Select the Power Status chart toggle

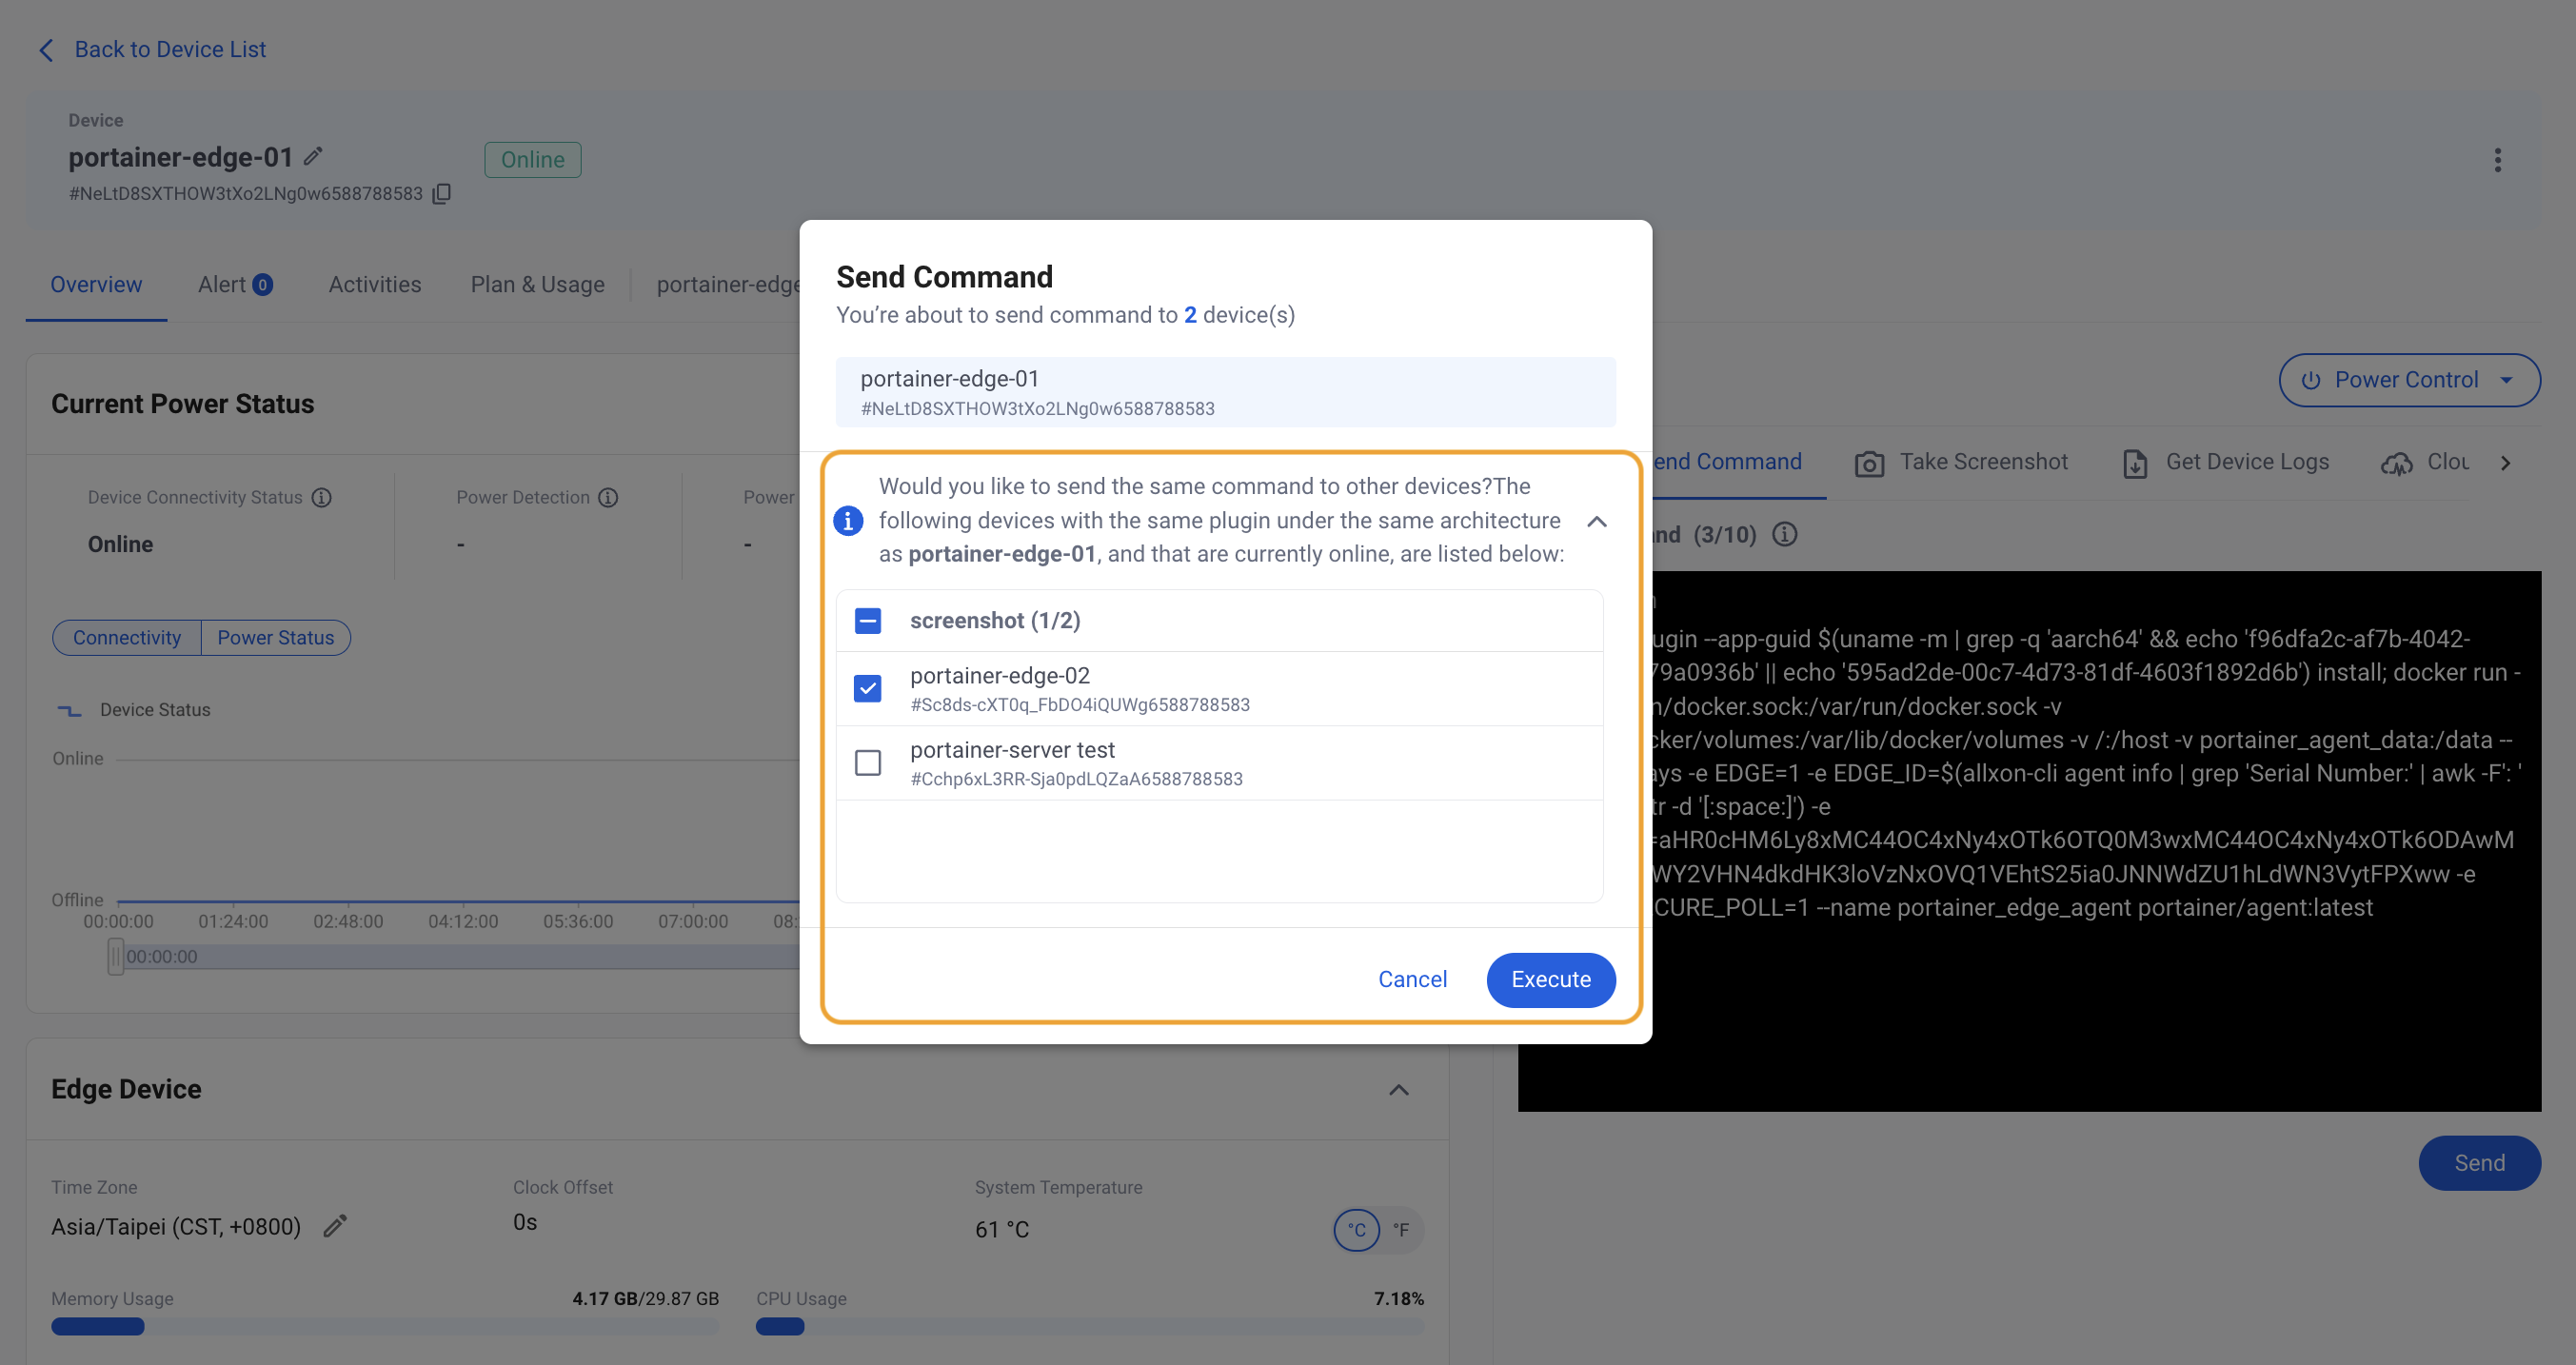pyautogui.click(x=276, y=638)
